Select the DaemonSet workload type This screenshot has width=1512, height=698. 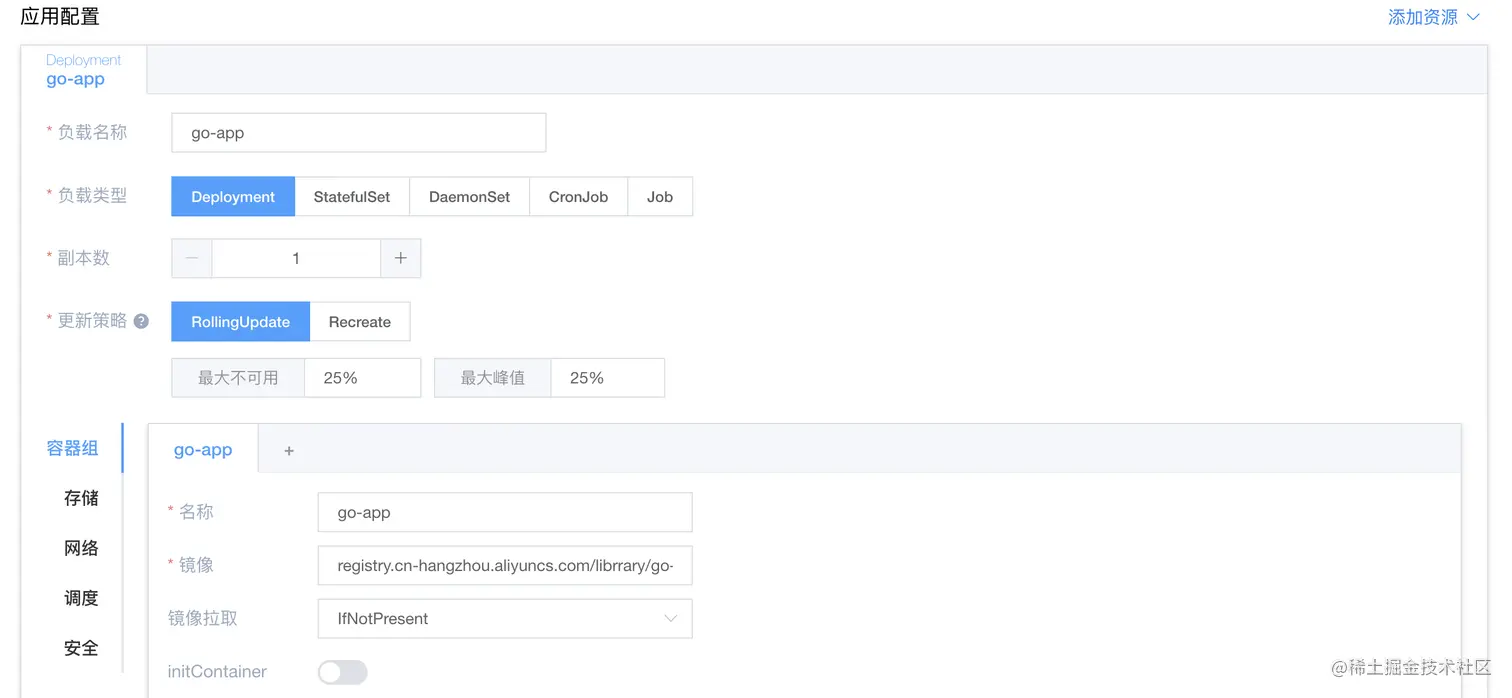[469, 197]
